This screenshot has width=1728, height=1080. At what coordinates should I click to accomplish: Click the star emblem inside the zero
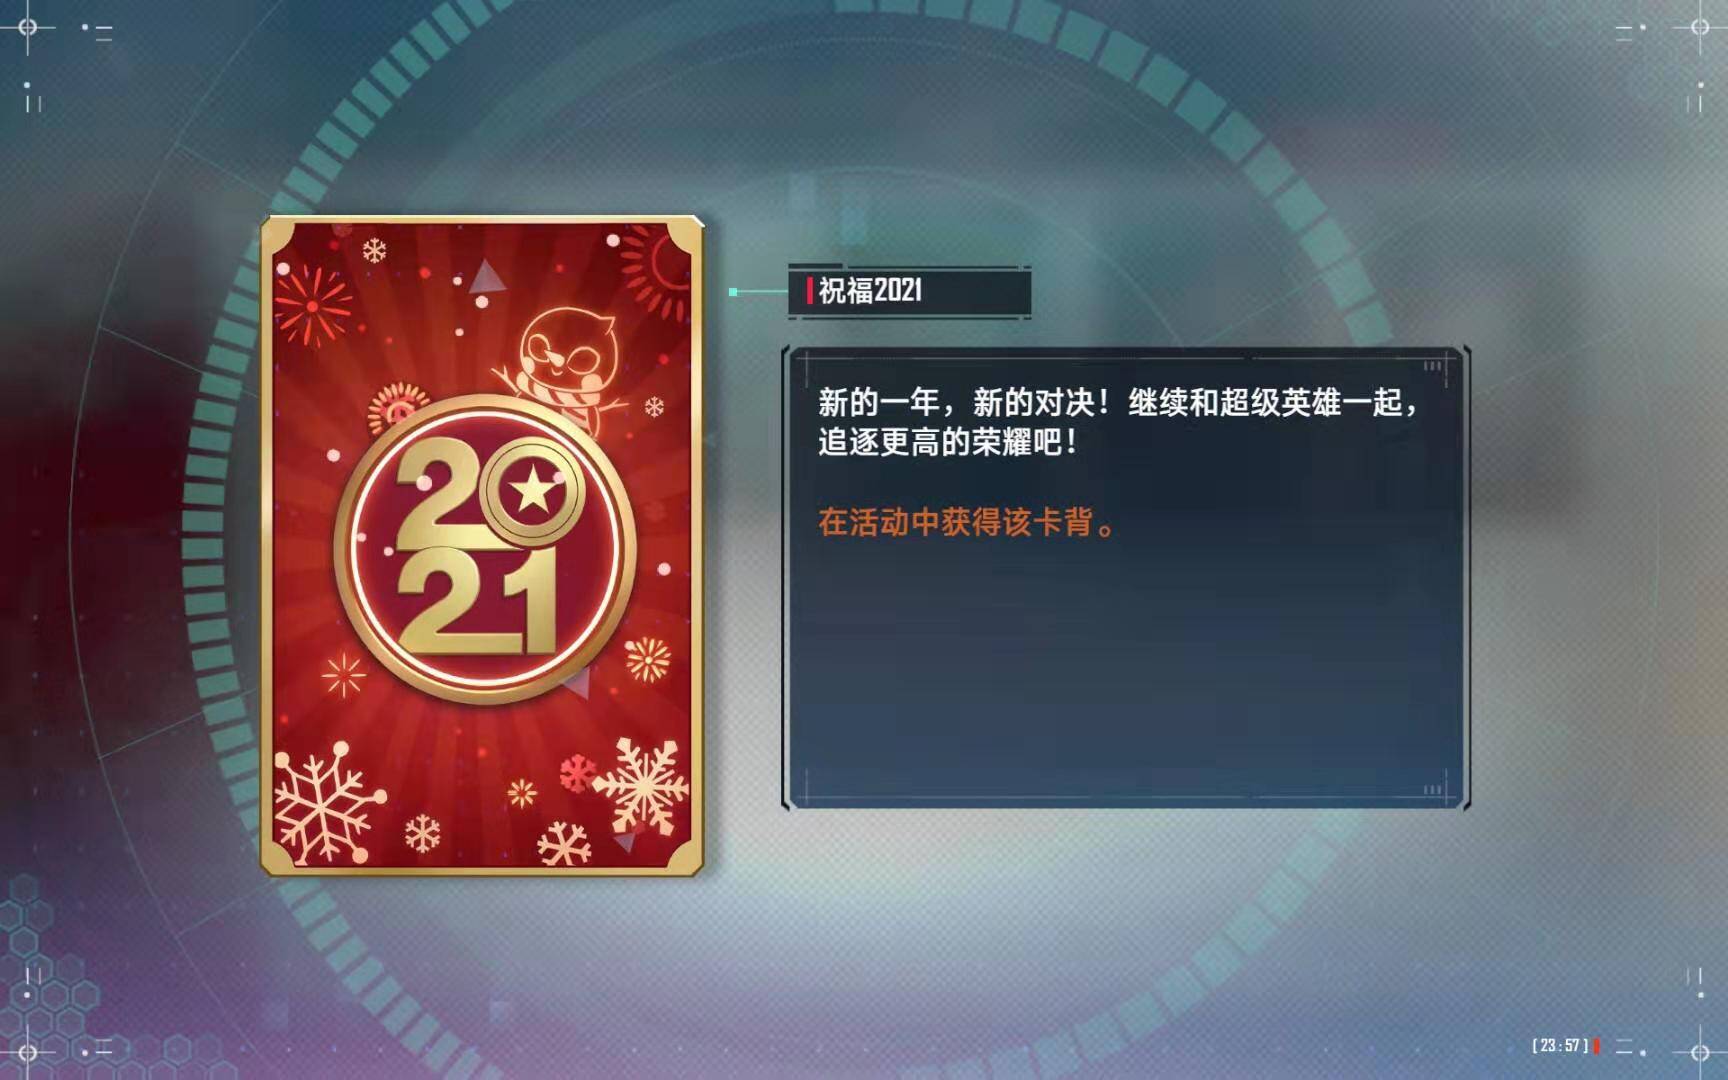(x=531, y=492)
